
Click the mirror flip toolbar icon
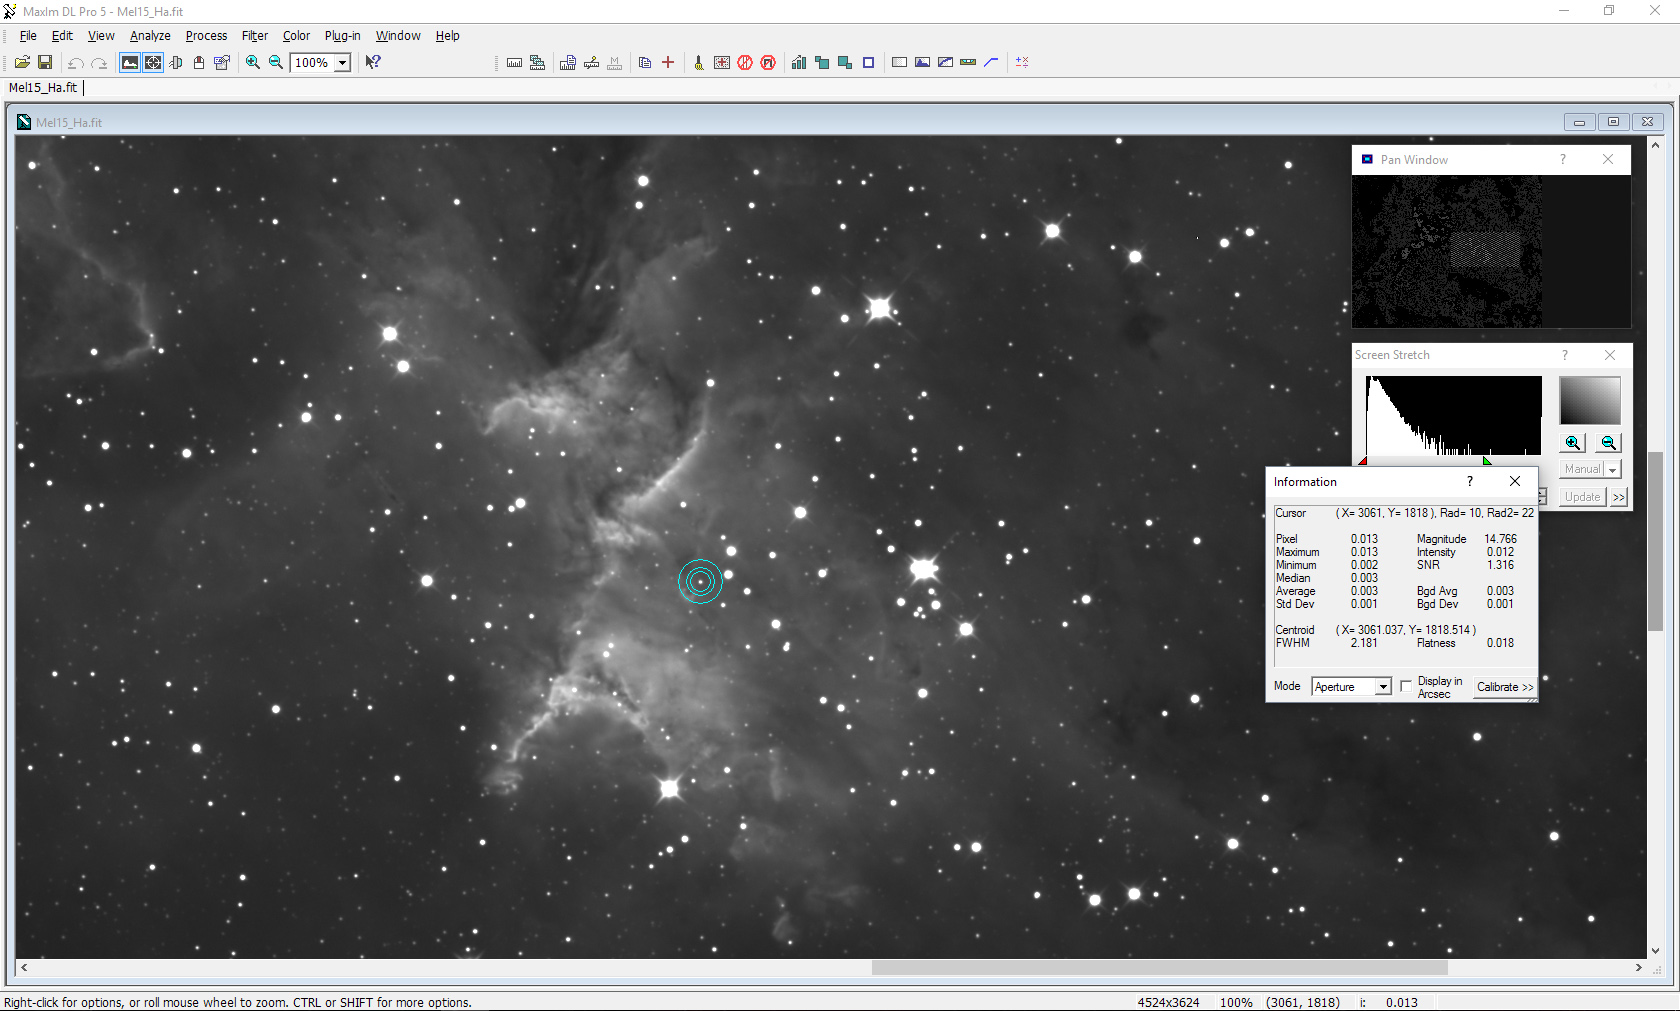tap(176, 62)
